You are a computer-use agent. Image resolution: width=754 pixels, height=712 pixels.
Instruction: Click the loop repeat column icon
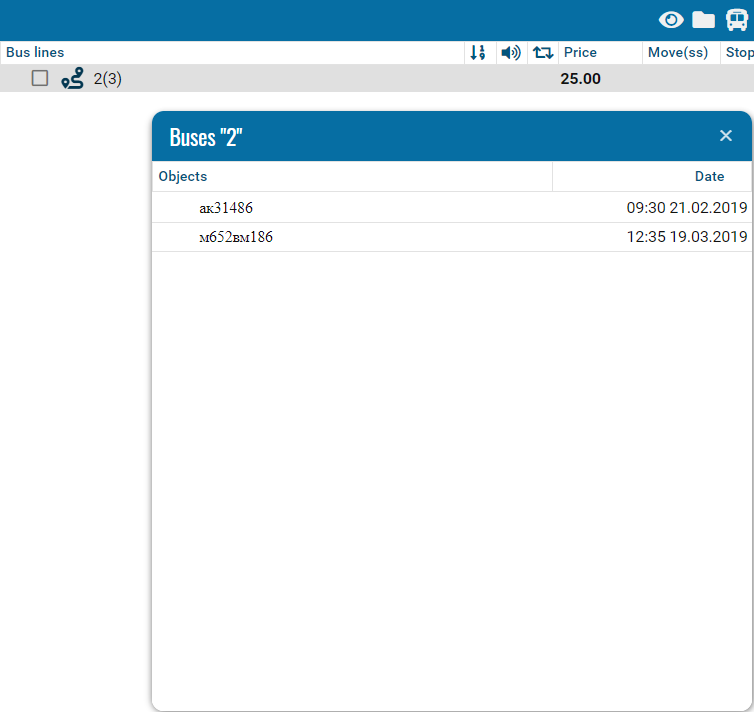543,53
